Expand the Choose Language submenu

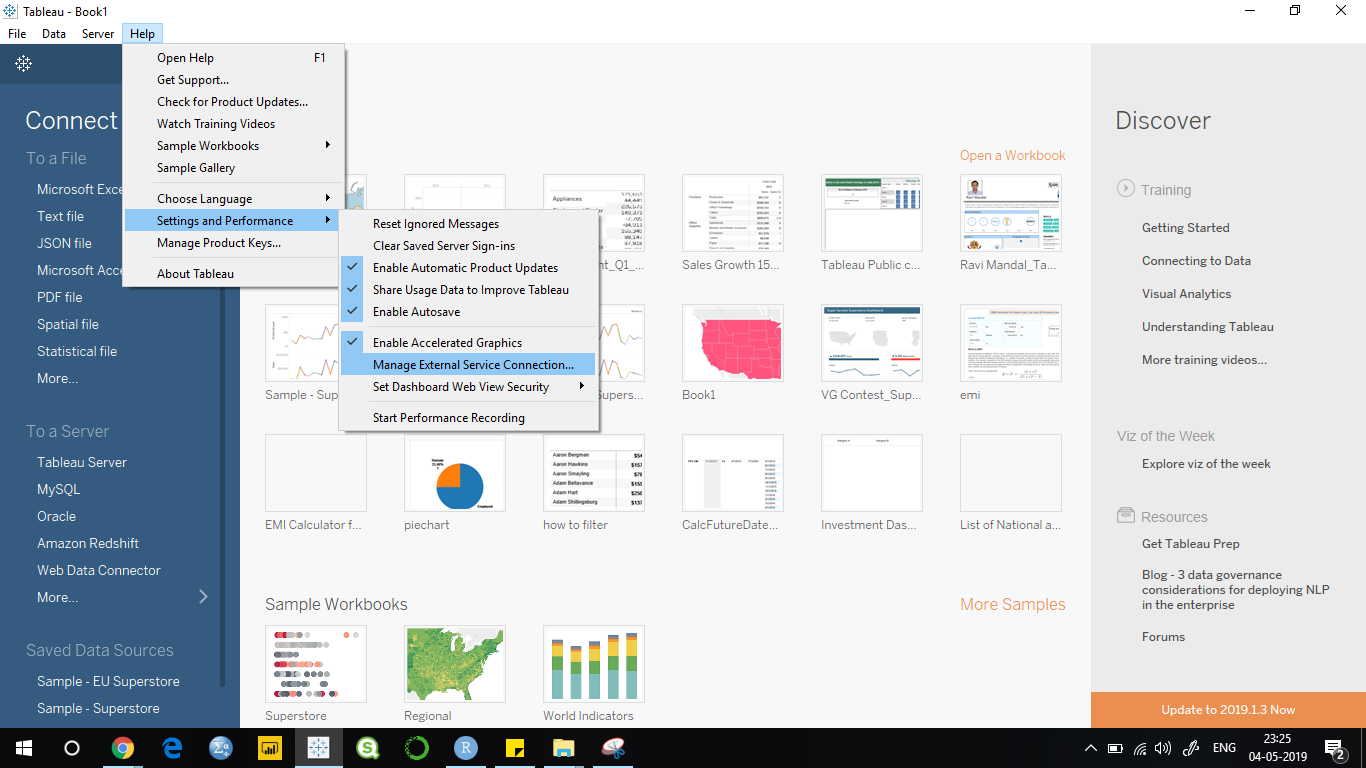(203, 198)
